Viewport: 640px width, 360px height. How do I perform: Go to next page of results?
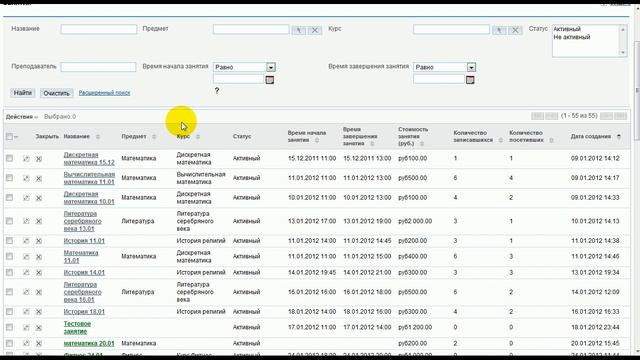click(606, 116)
